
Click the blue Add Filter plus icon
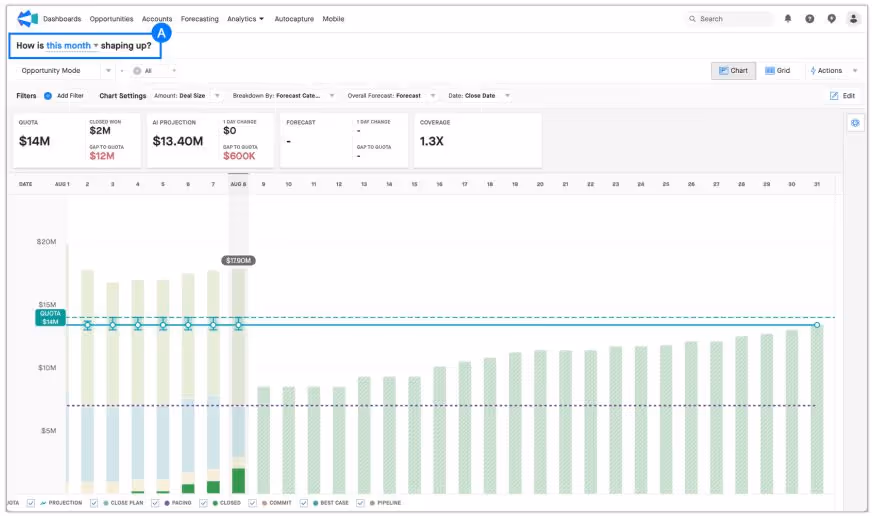[48, 96]
